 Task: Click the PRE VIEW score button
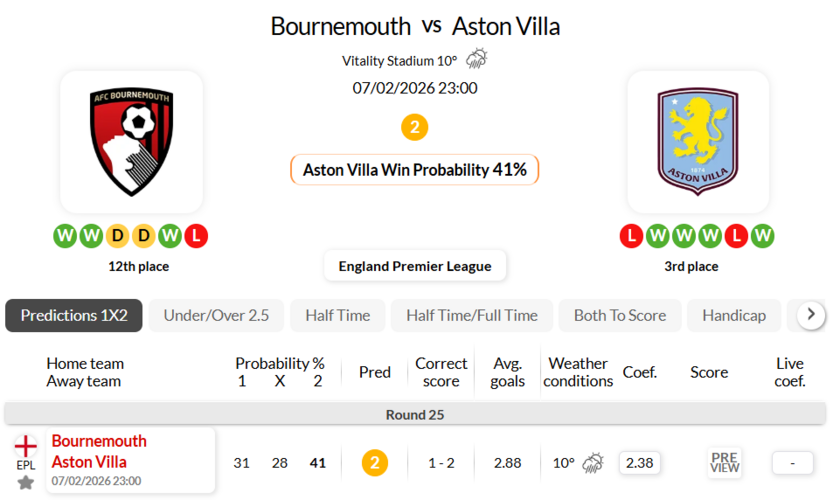(725, 462)
